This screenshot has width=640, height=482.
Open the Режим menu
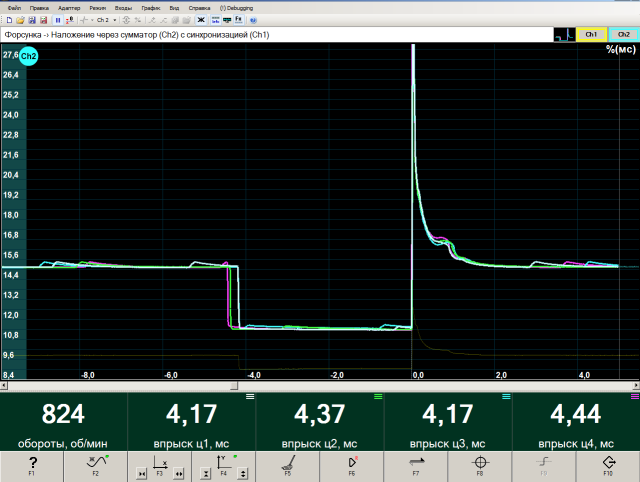(97, 7)
